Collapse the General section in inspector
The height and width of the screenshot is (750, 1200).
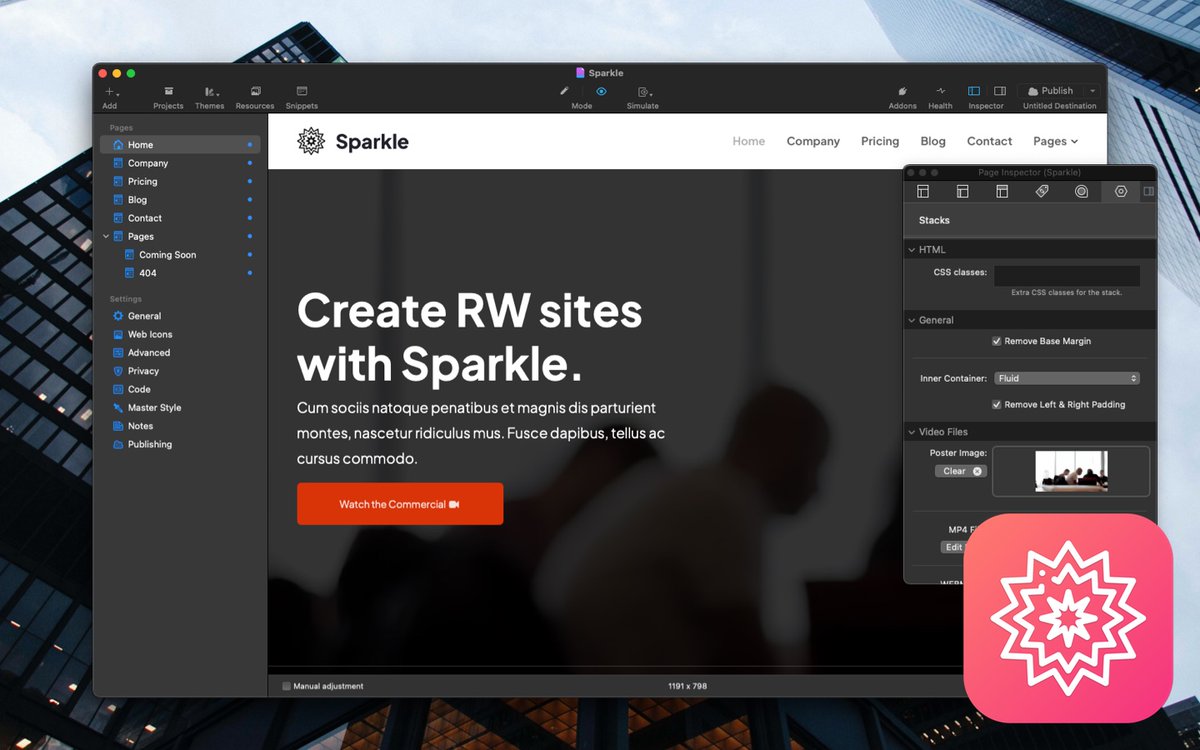[x=912, y=320]
